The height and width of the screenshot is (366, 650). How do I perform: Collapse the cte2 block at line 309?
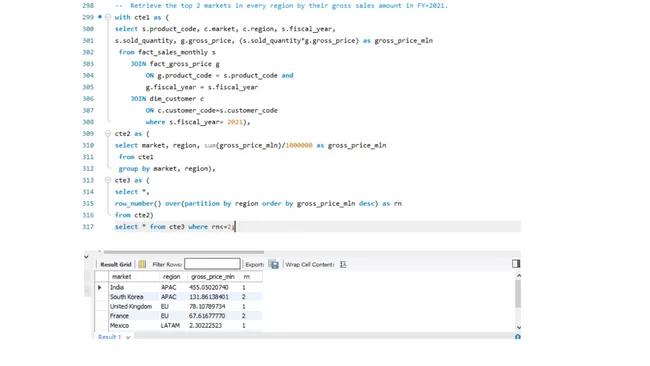[x=108, y=133]
